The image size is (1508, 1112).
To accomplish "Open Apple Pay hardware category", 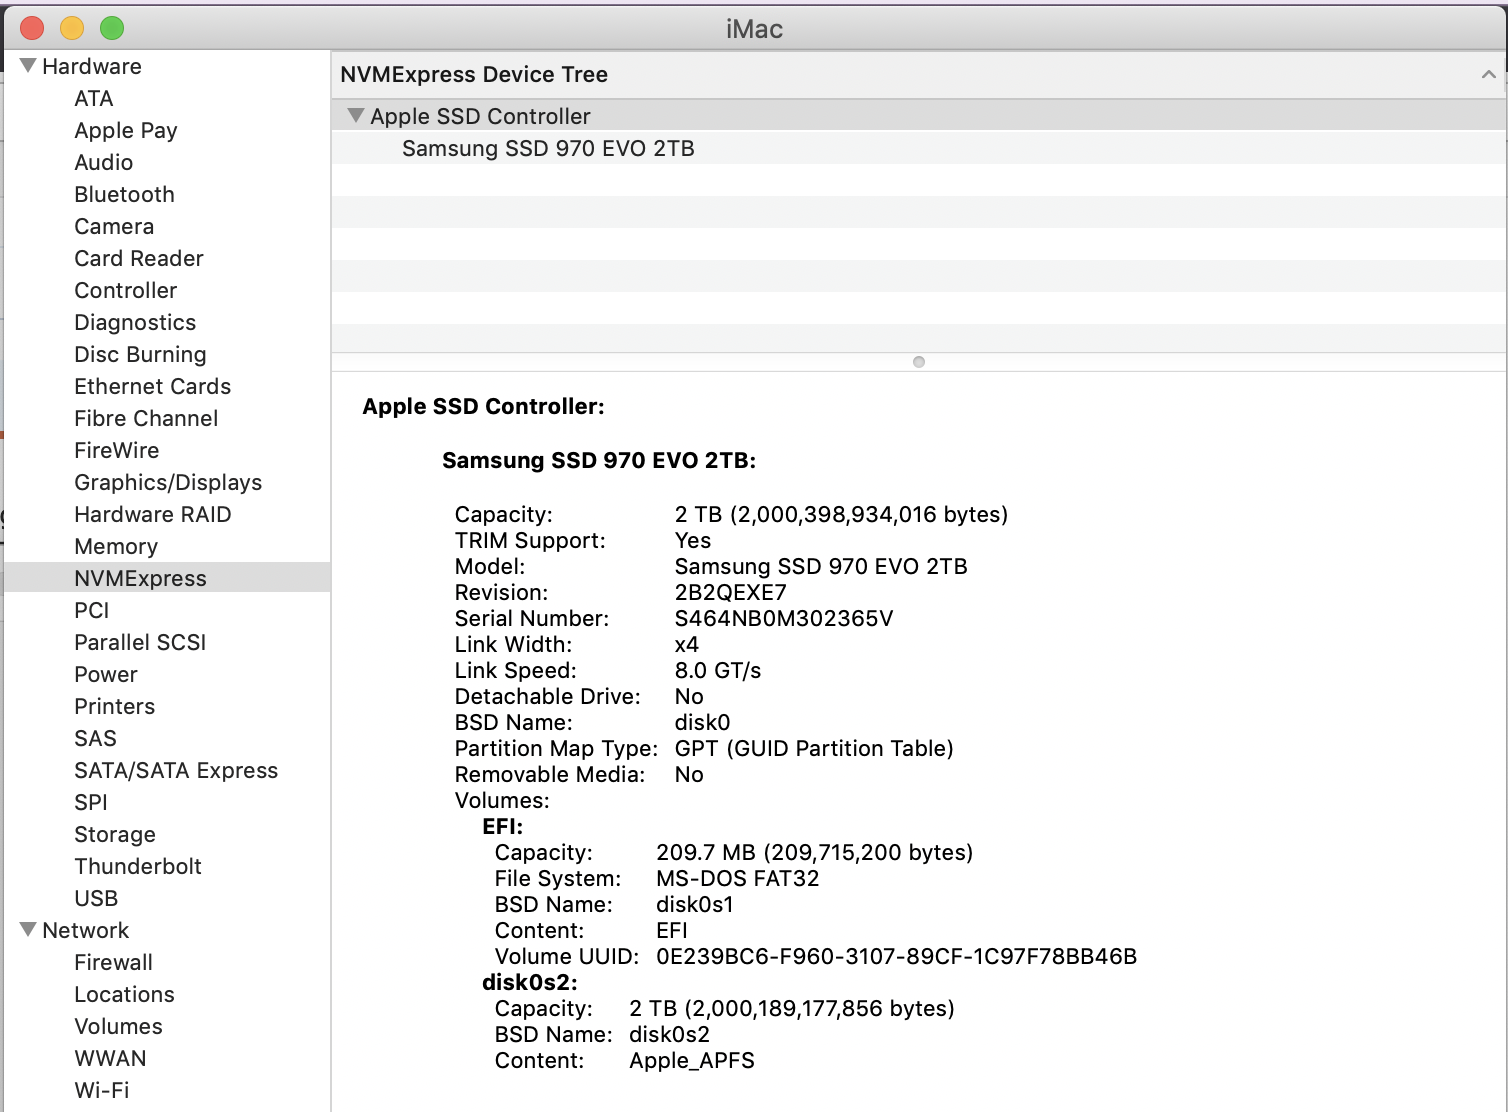I will 126,130.
